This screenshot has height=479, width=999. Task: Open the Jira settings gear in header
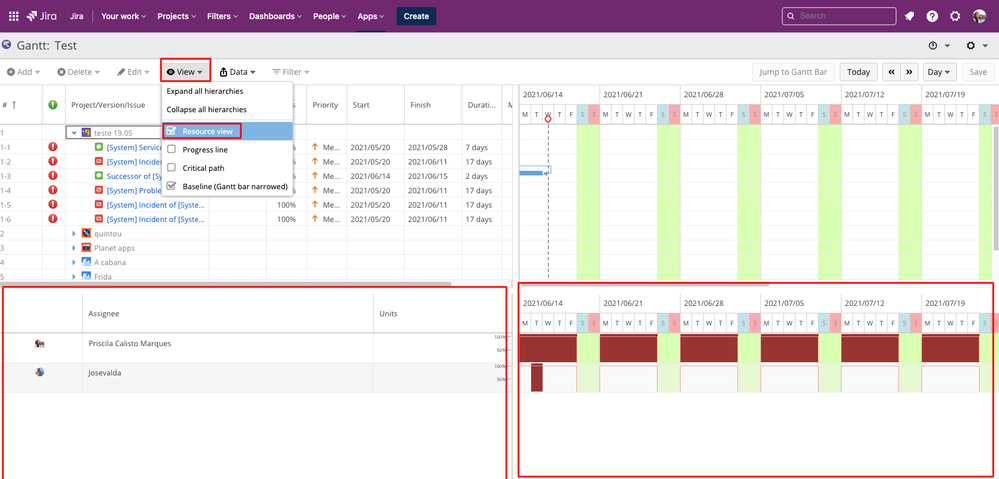pos(955,17)
